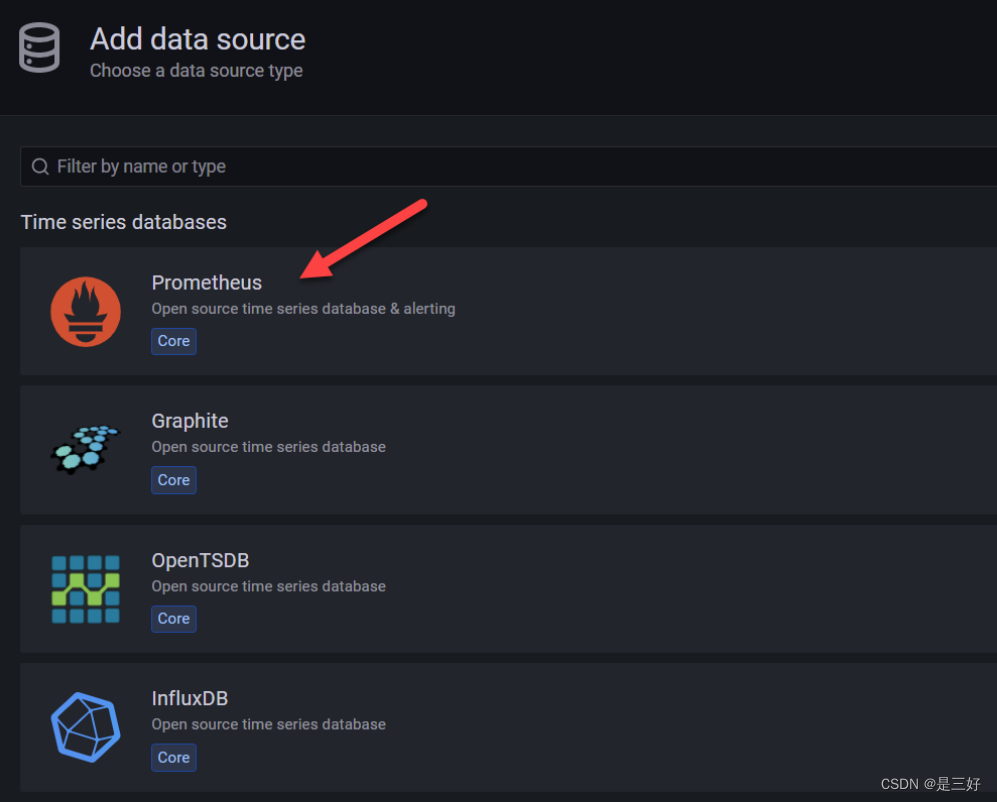Click the 'Time series databases' section heading
Image resolution: width=997 pixels, height=802 pixels.
point(123,222)
